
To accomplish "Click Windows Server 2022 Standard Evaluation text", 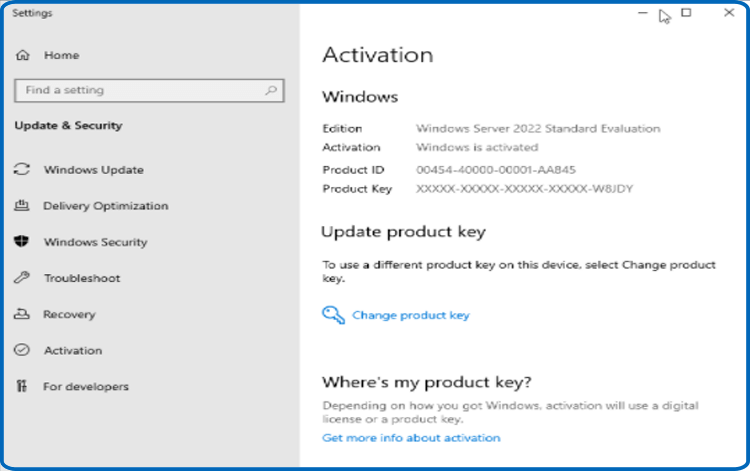I will pyautogui.click(x=538, y=129).
